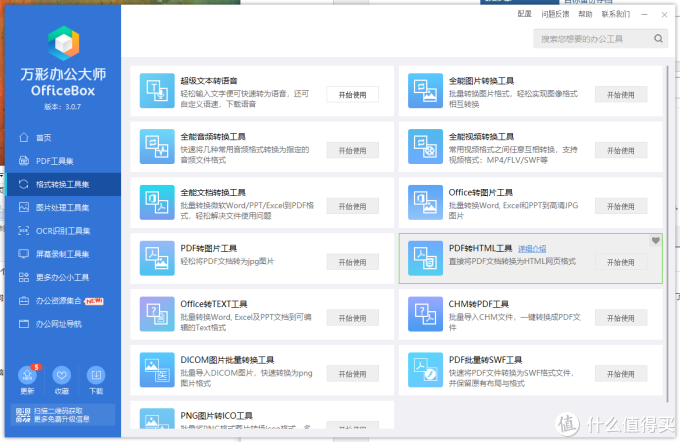
Task: Select the 全能音频转换工具 icon
Action: tap(157, 147)
